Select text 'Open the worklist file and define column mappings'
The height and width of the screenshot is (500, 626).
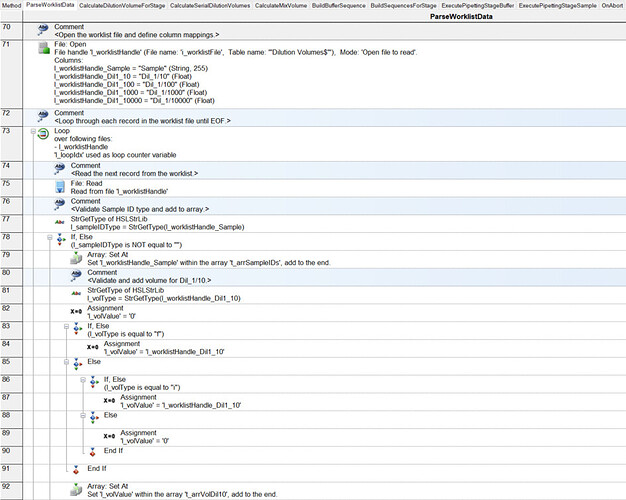(137, 35)
